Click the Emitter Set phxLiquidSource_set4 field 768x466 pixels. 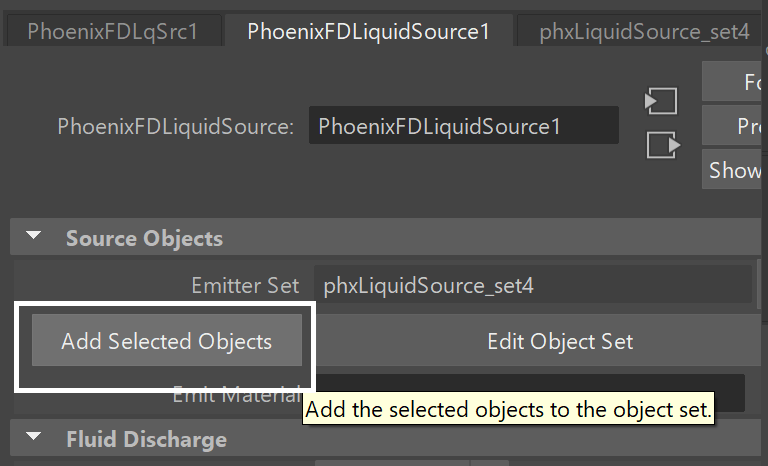click(x=533, y=285)
